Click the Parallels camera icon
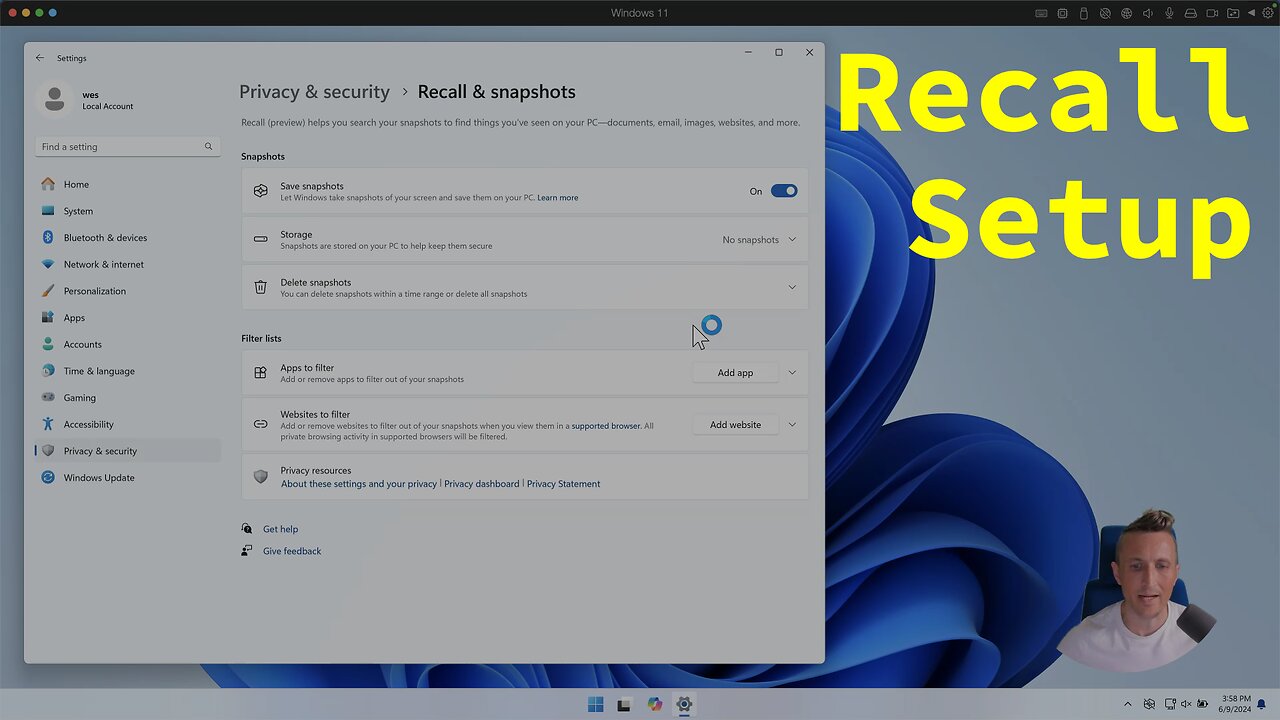The width and height of the screenshot is (1280, 720). tap(1212, 13)
